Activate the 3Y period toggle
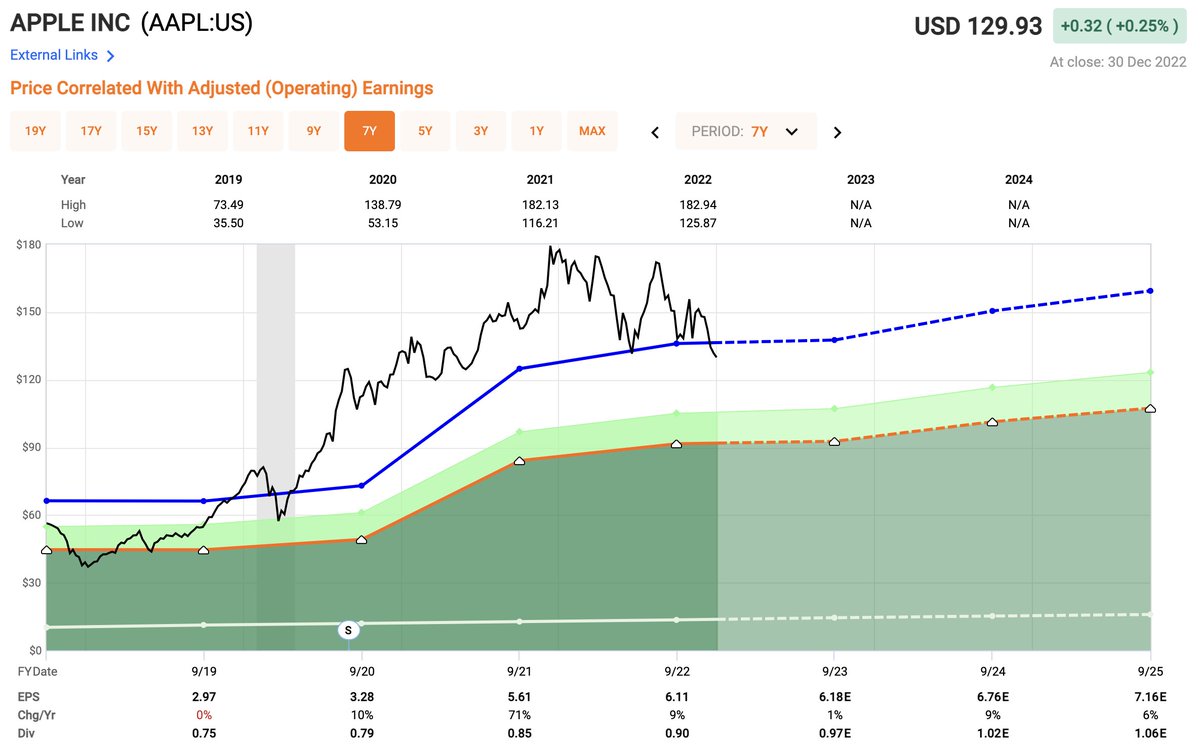The image size is (1200, 746). pos(480,131)
